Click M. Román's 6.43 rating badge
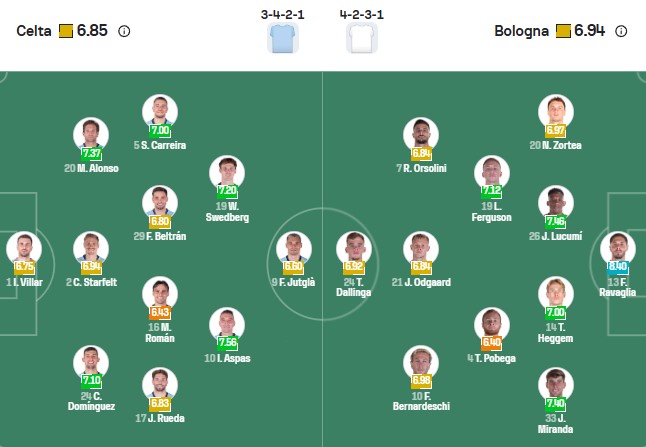Image resolution: width=646 pixels, height=447 pixels. [159, 313]
